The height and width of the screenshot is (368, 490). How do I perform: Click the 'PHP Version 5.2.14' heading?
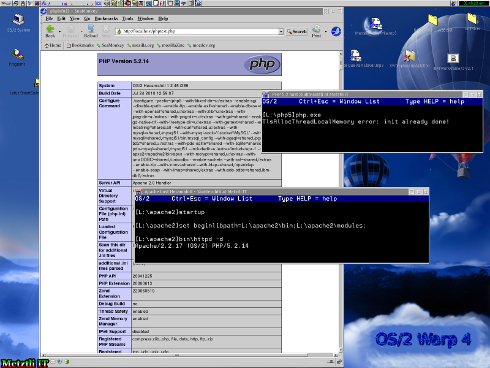coord(124,61)
